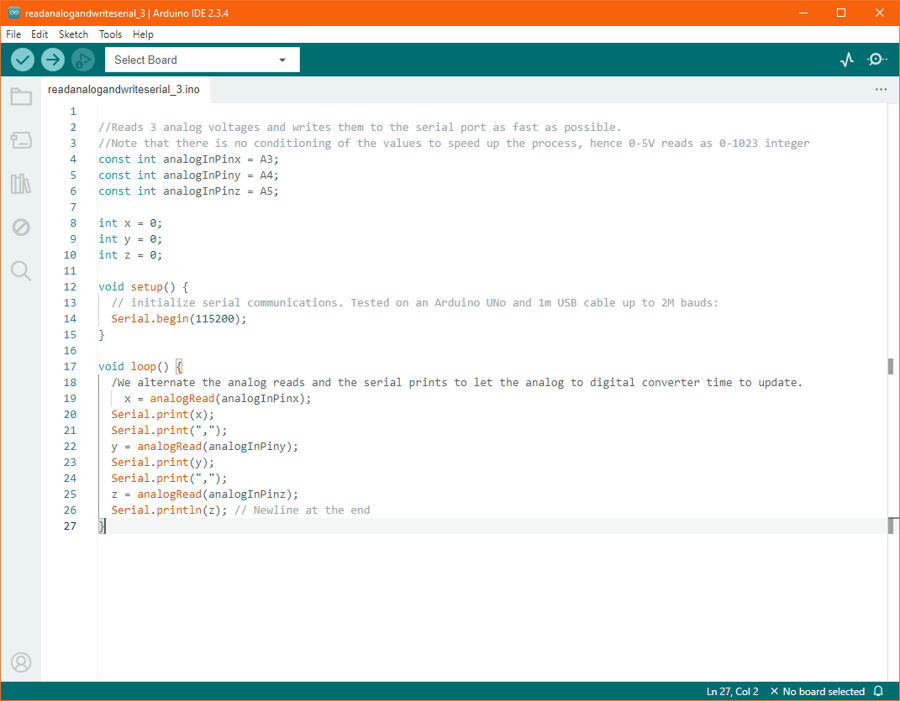Click 'const int analogInPinx = A3;' line
This screenshot has width=900, height=701.
pyautogui.click(x=188, y=159)
